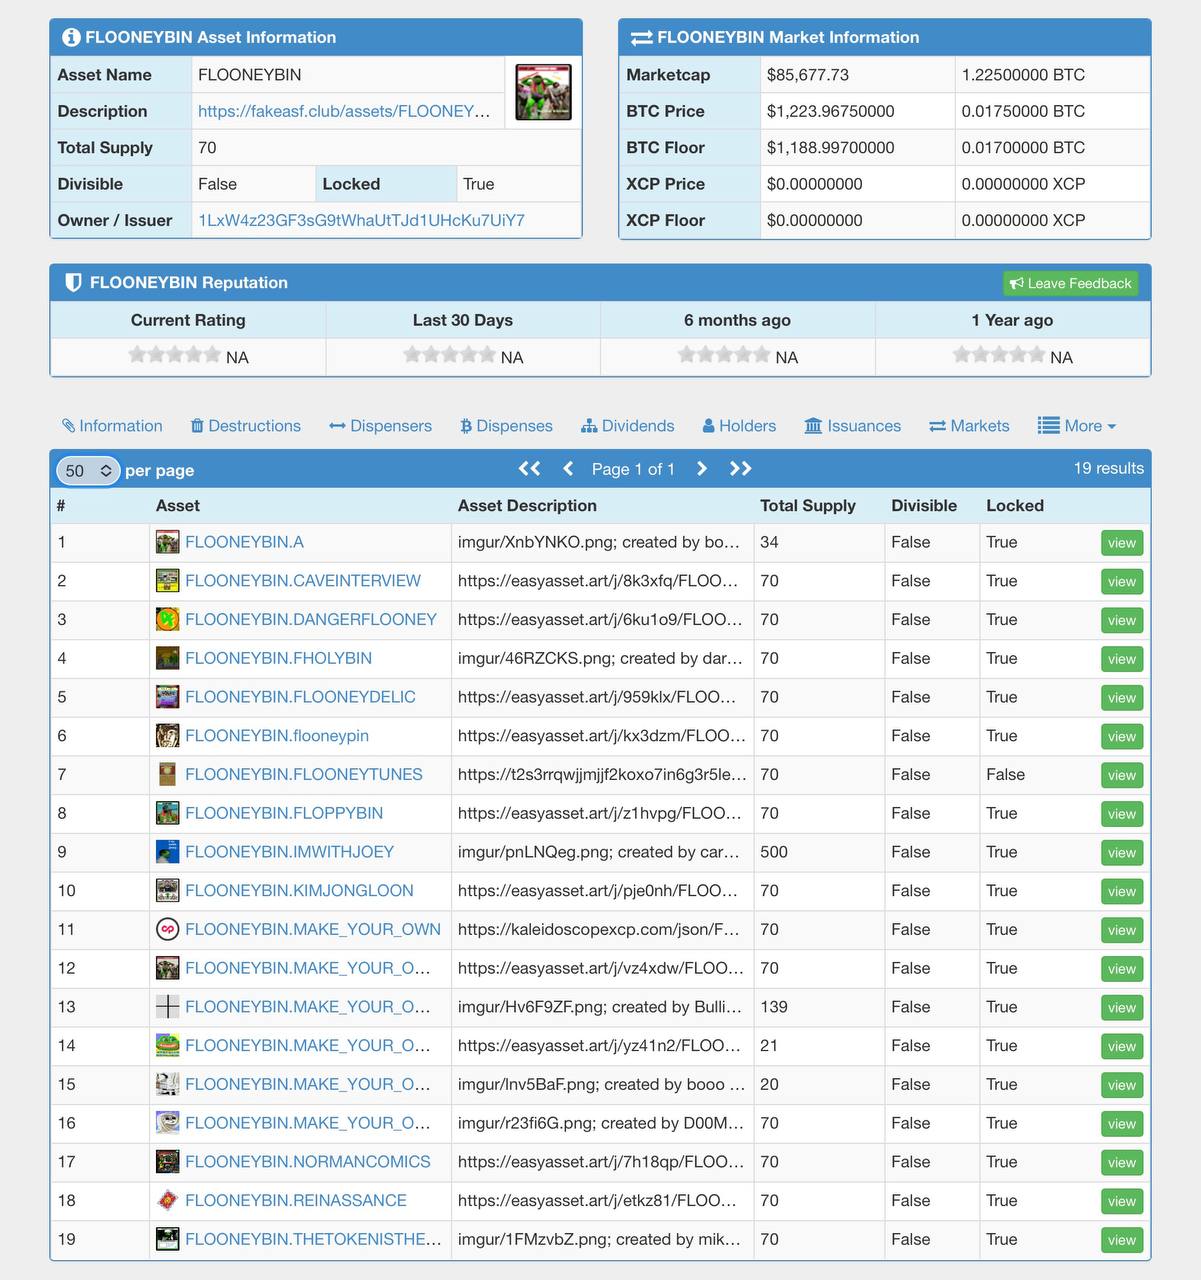Click the Last 30 Days rating stars
The image size is (1201, 1280).
pos(449,354)
